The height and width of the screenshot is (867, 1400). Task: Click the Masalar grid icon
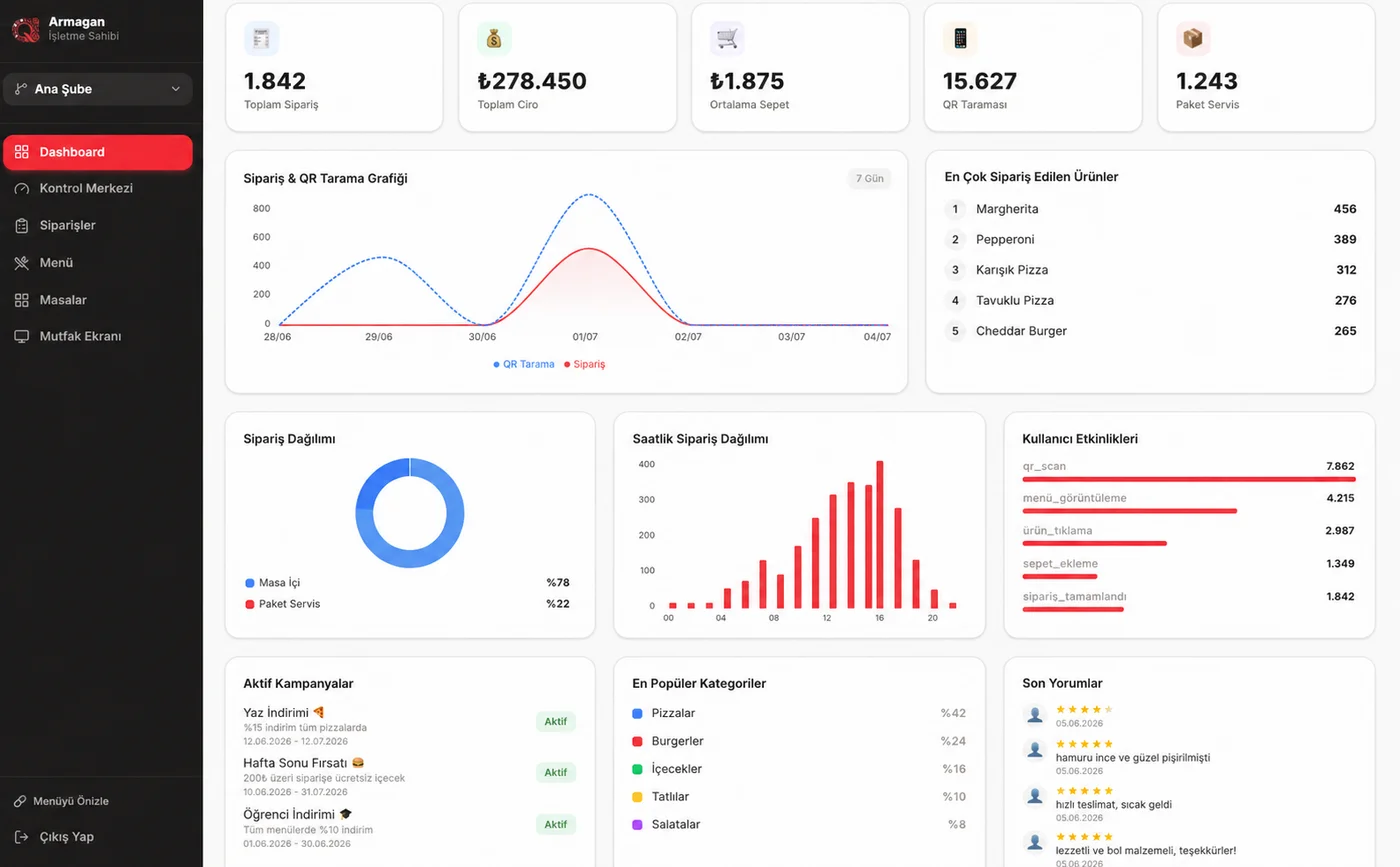coord(22,300)
